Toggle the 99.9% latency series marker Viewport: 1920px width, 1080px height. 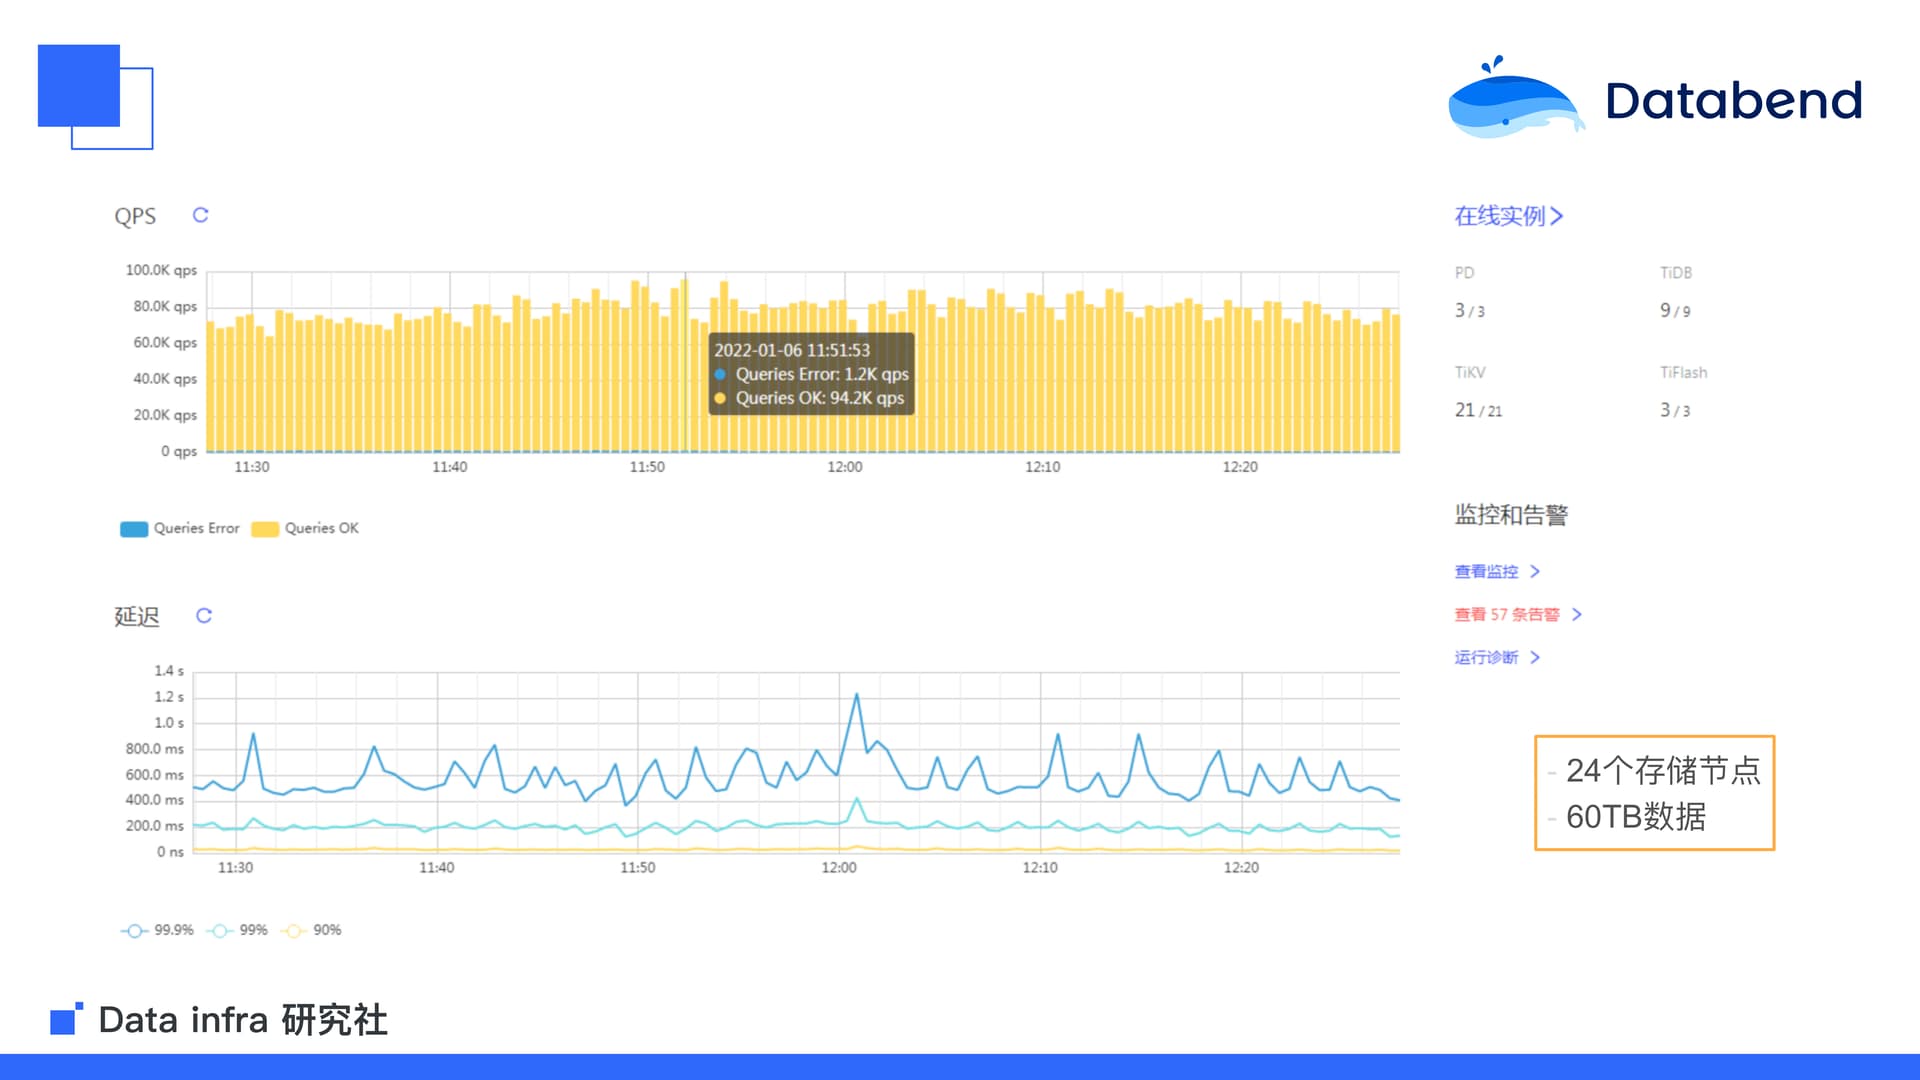(x=134, y=930)
